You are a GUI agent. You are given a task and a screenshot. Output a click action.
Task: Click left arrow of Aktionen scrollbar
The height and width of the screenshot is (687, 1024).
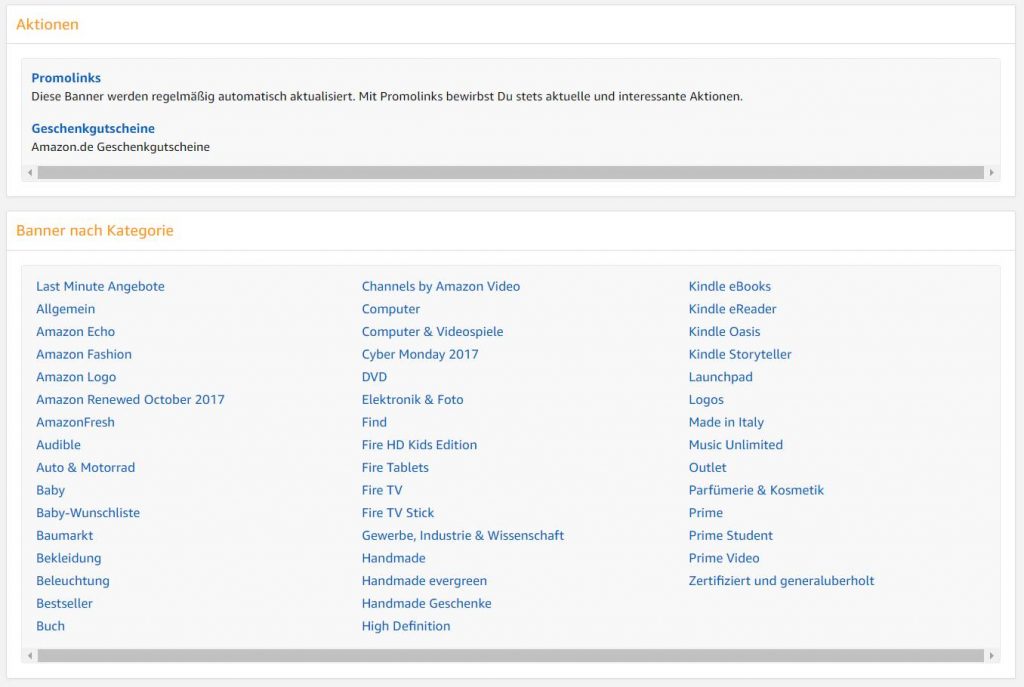(x=30, y=172)
